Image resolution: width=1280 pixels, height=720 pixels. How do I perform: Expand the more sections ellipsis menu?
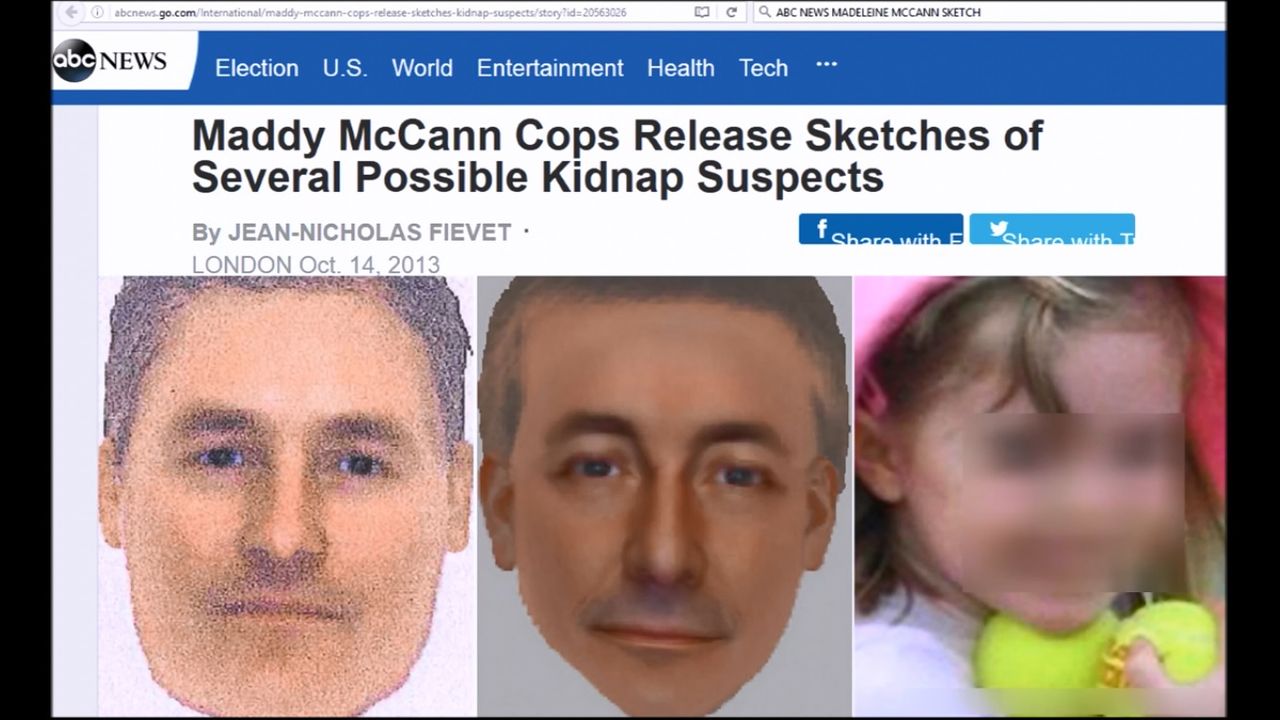coord(826,64)
